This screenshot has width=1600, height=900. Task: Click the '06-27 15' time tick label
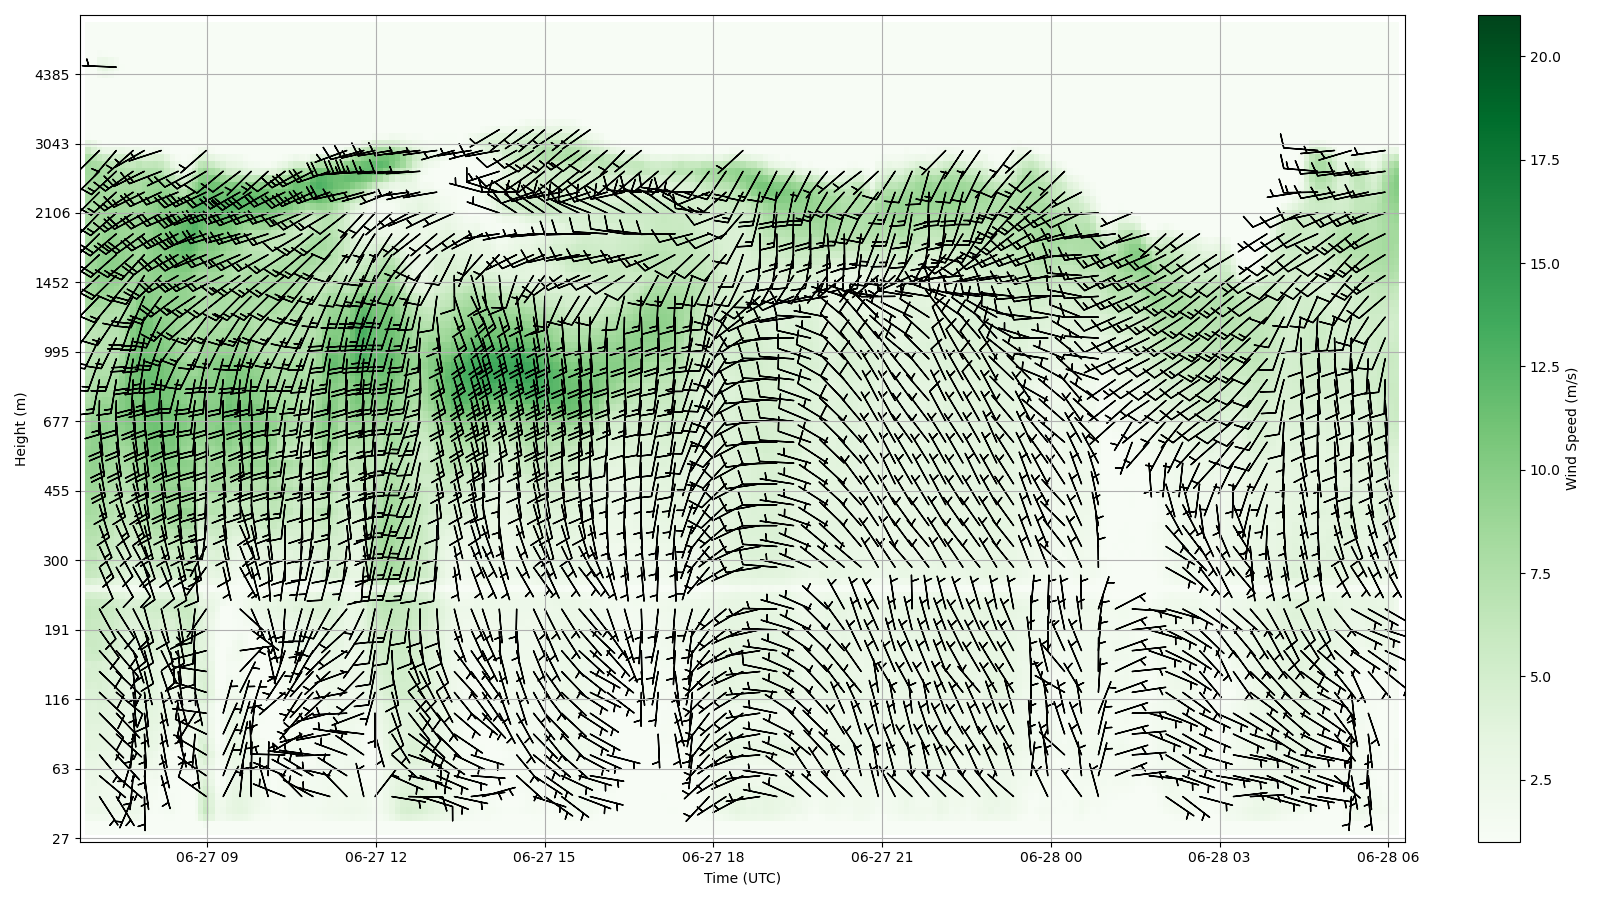point(545,857)
